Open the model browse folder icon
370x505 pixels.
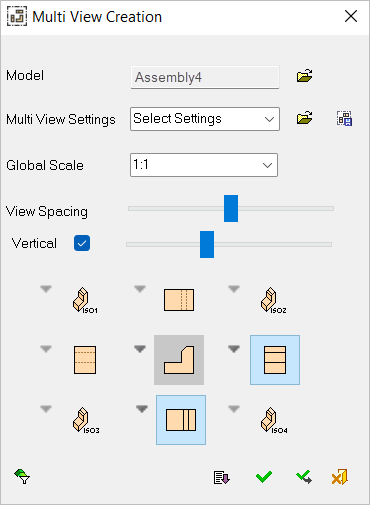[x=304, y=76]
